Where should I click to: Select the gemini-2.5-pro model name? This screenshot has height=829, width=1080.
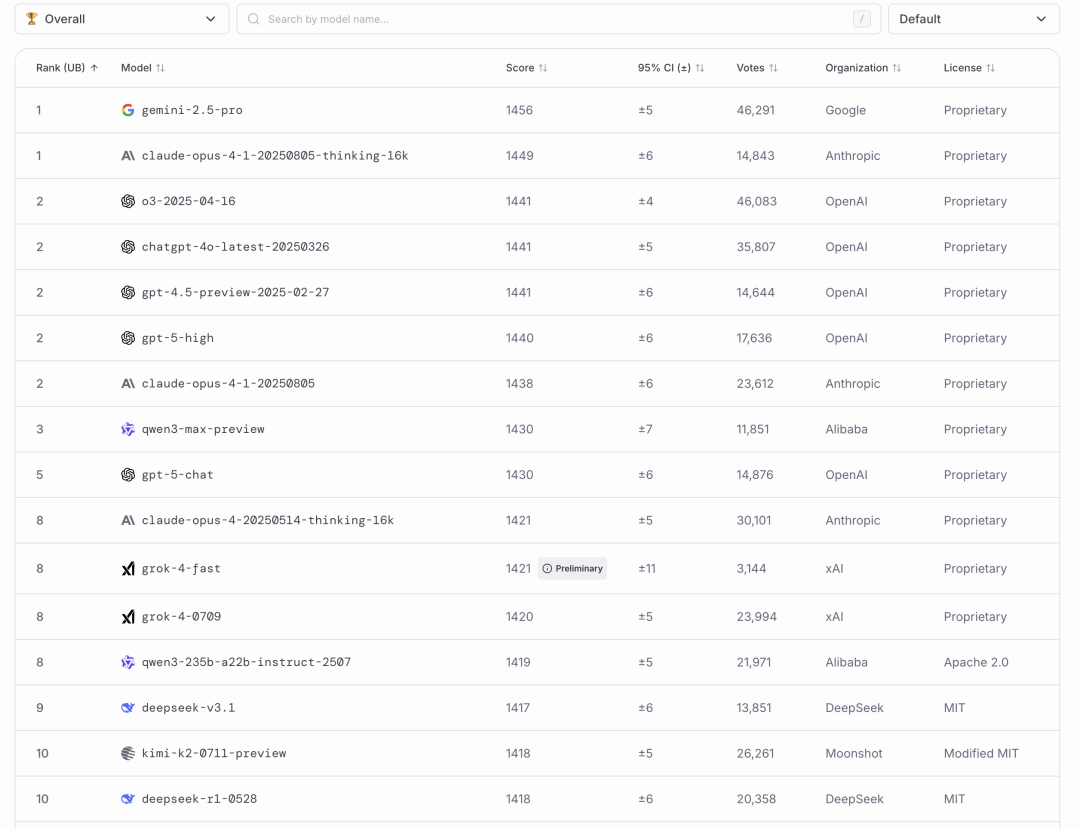(192, 110)
